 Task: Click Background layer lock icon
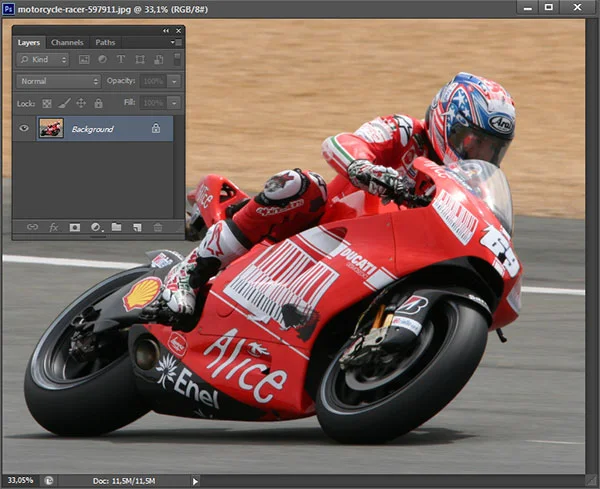click(156, 128)
